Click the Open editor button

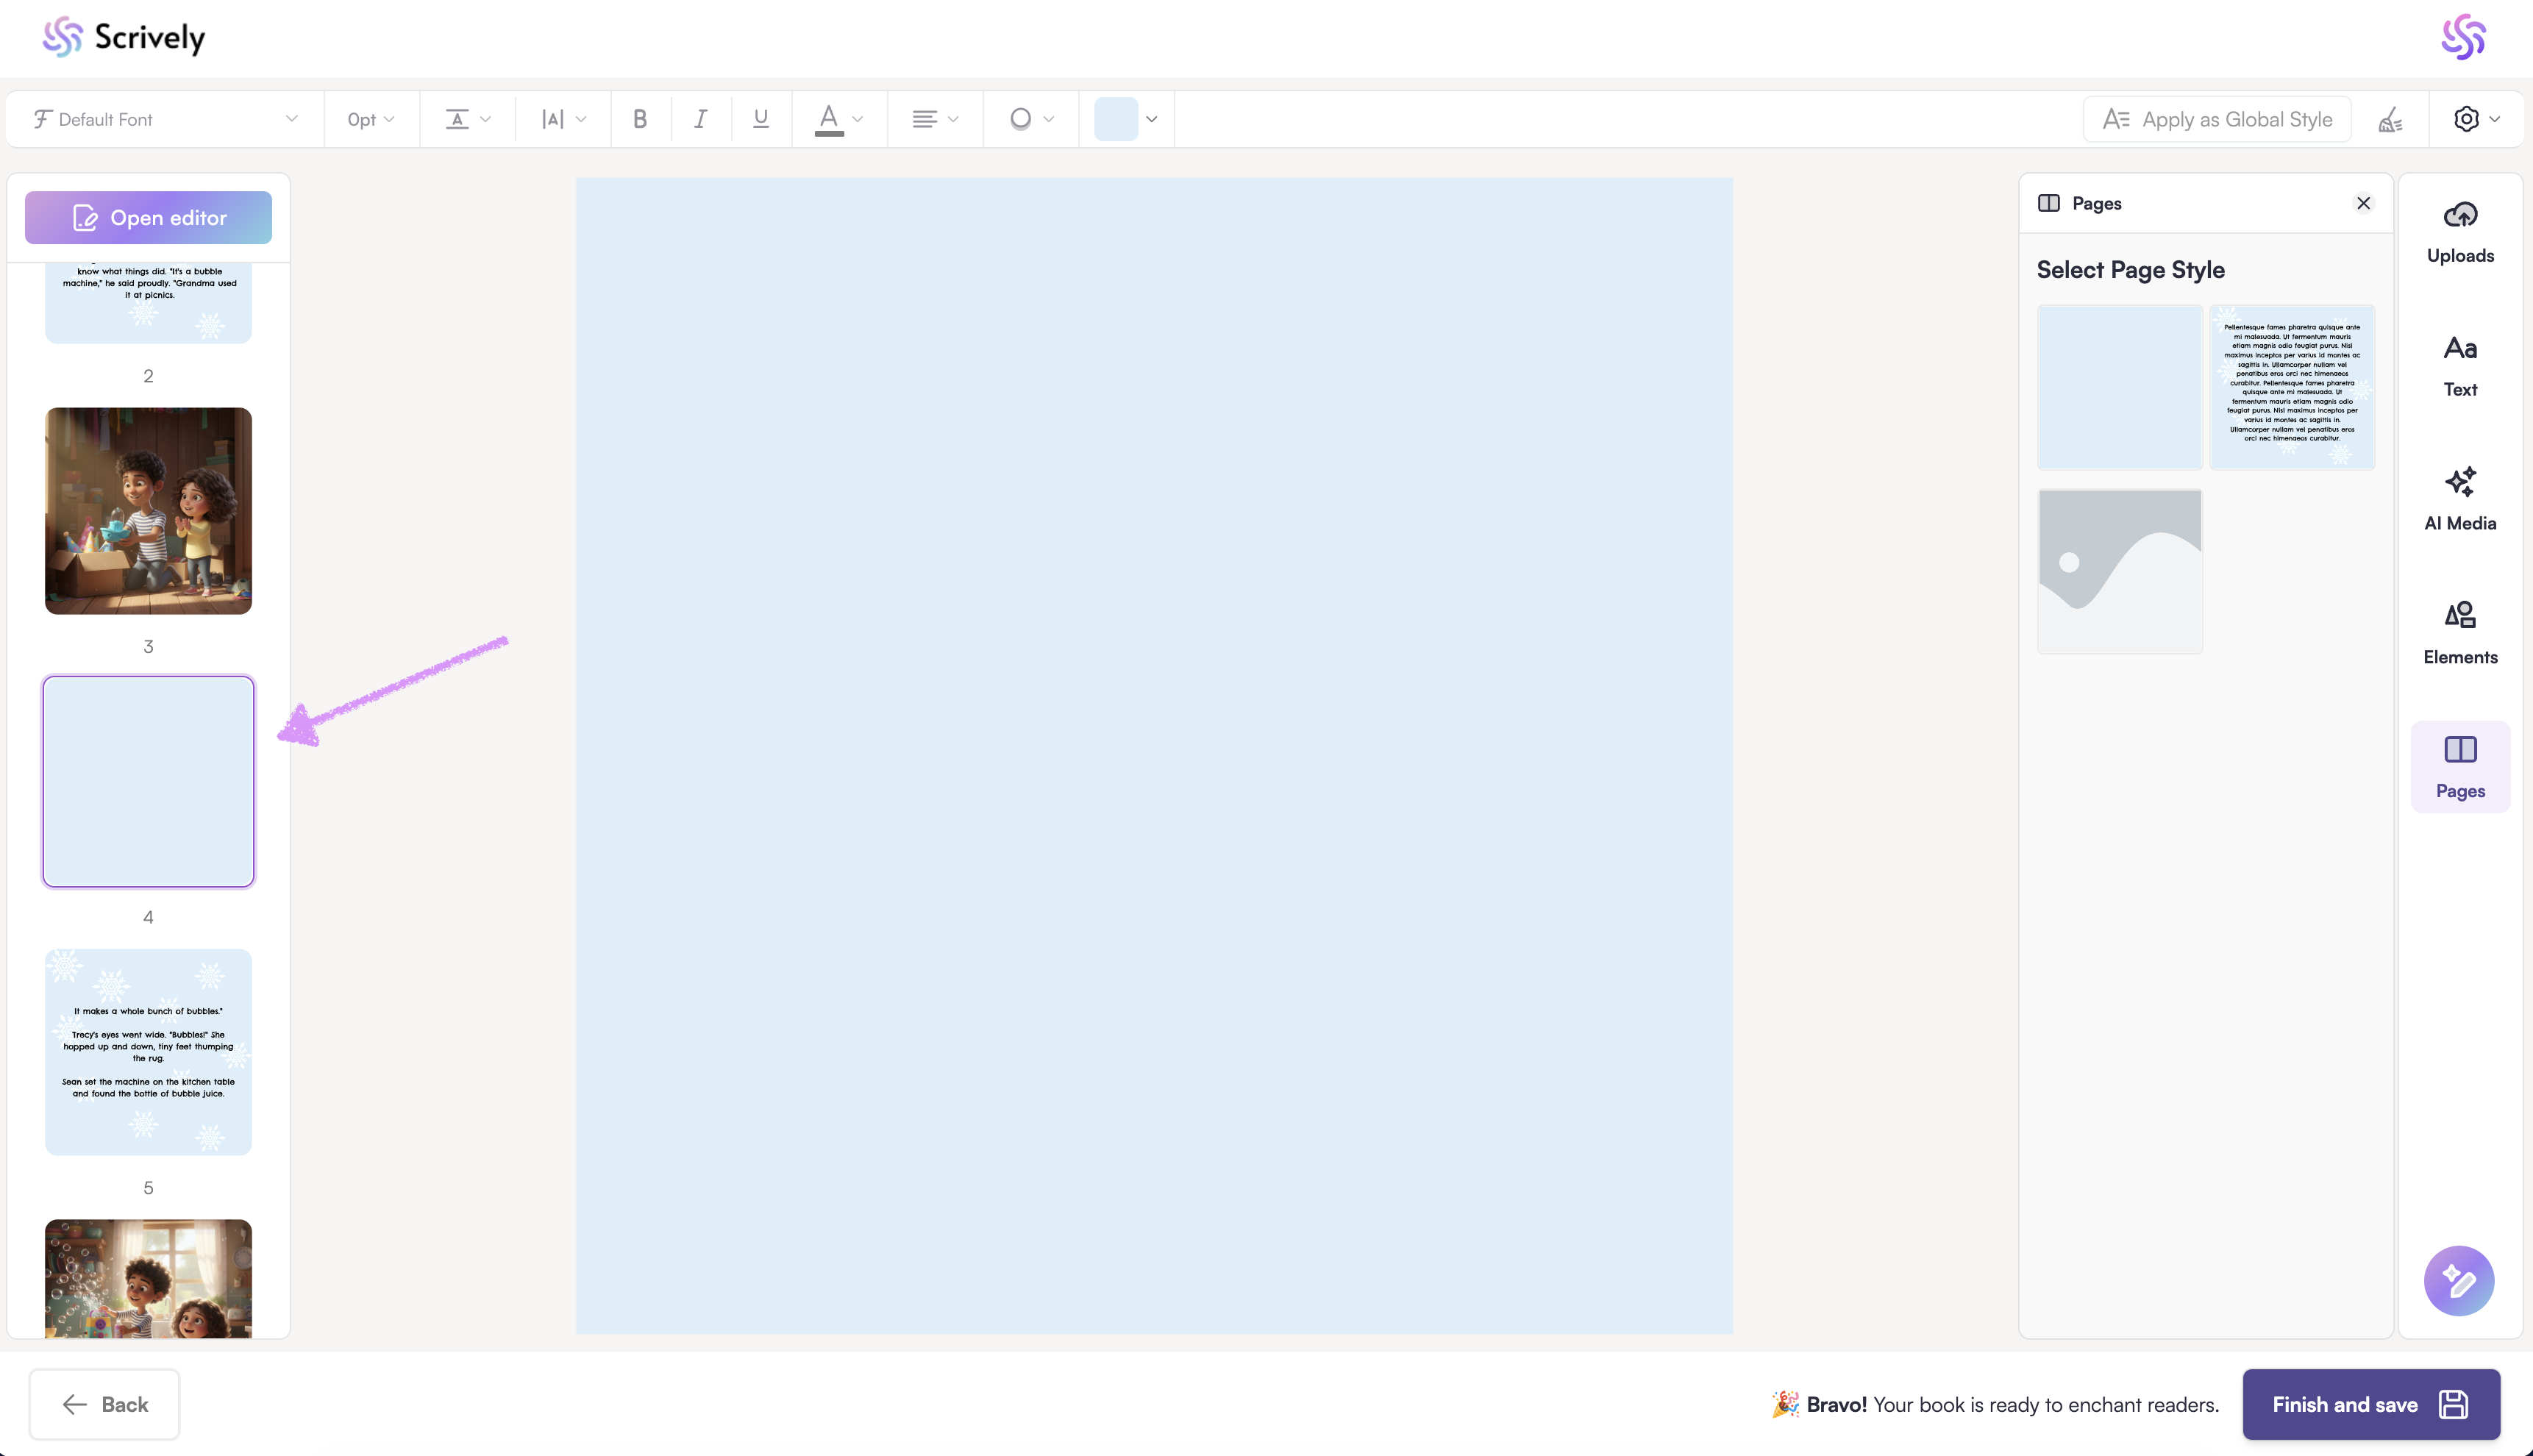(148, 217)
